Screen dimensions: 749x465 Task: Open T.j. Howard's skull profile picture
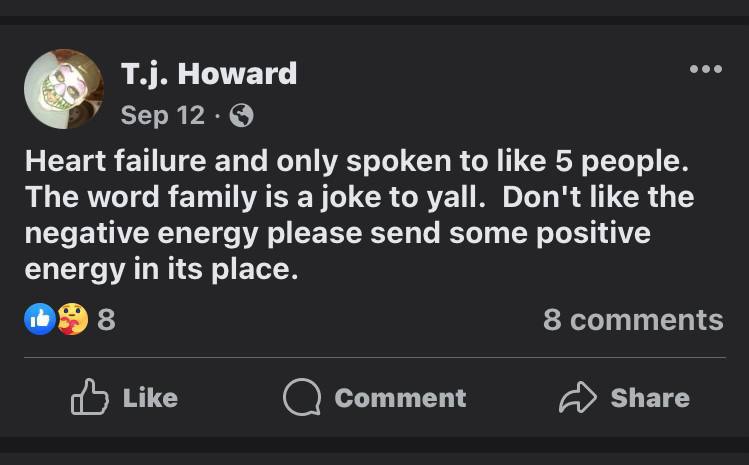tap(63, 89)
